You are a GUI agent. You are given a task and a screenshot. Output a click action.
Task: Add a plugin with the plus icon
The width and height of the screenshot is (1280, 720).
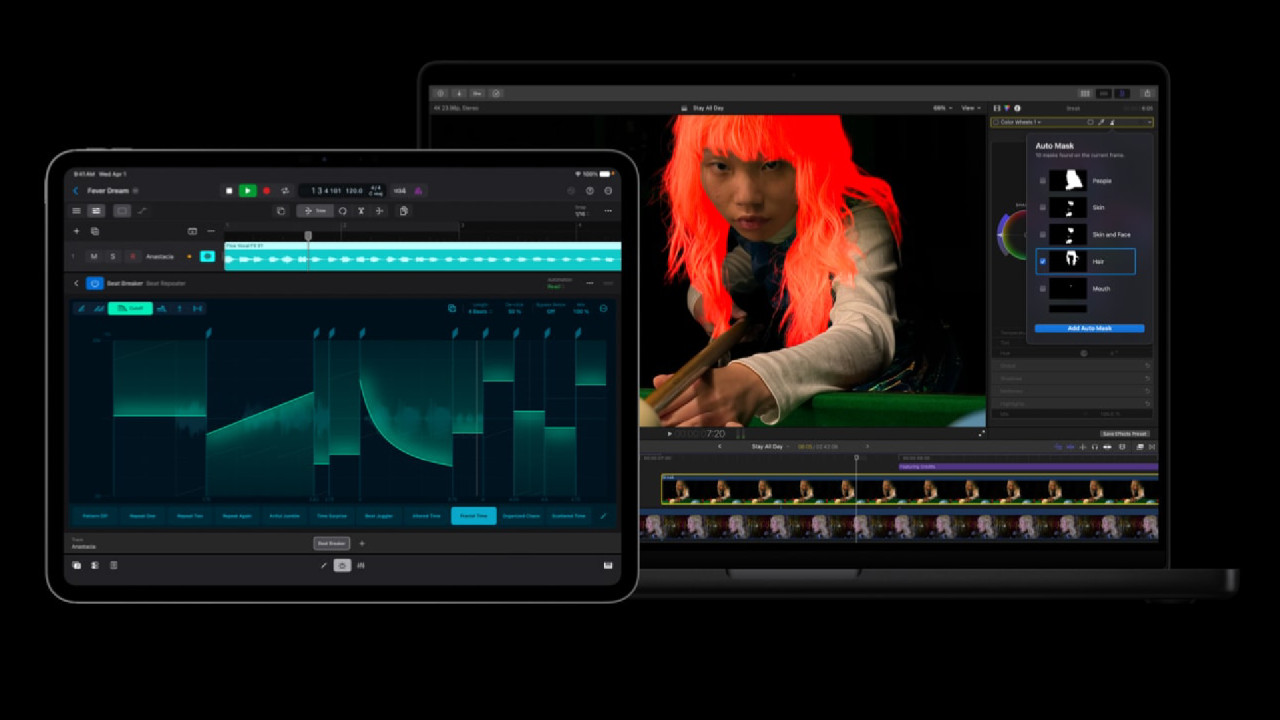362,544
